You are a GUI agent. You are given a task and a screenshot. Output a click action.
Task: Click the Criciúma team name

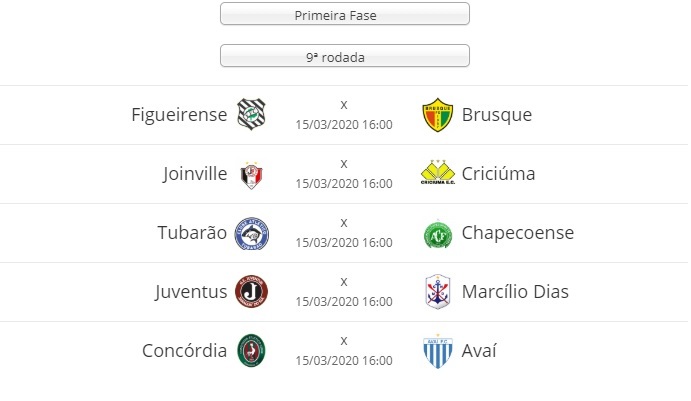[498, 174]
